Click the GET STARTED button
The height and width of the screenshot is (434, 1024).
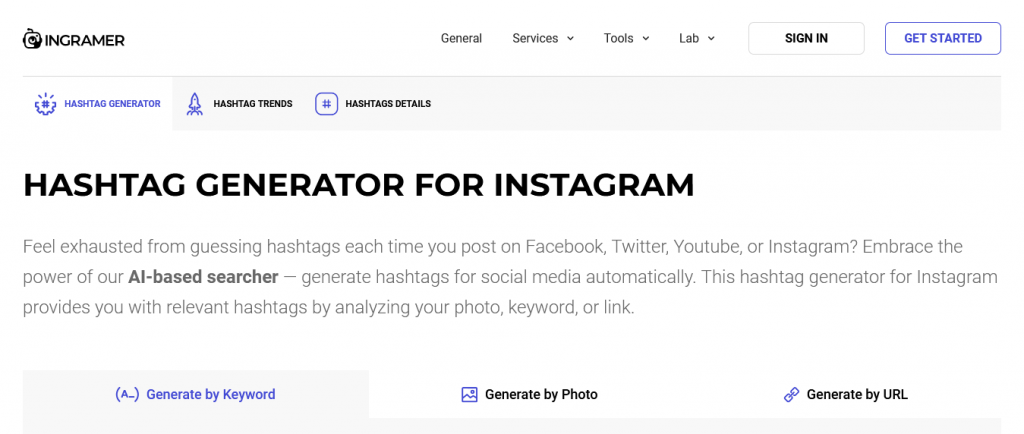[943, 39]
